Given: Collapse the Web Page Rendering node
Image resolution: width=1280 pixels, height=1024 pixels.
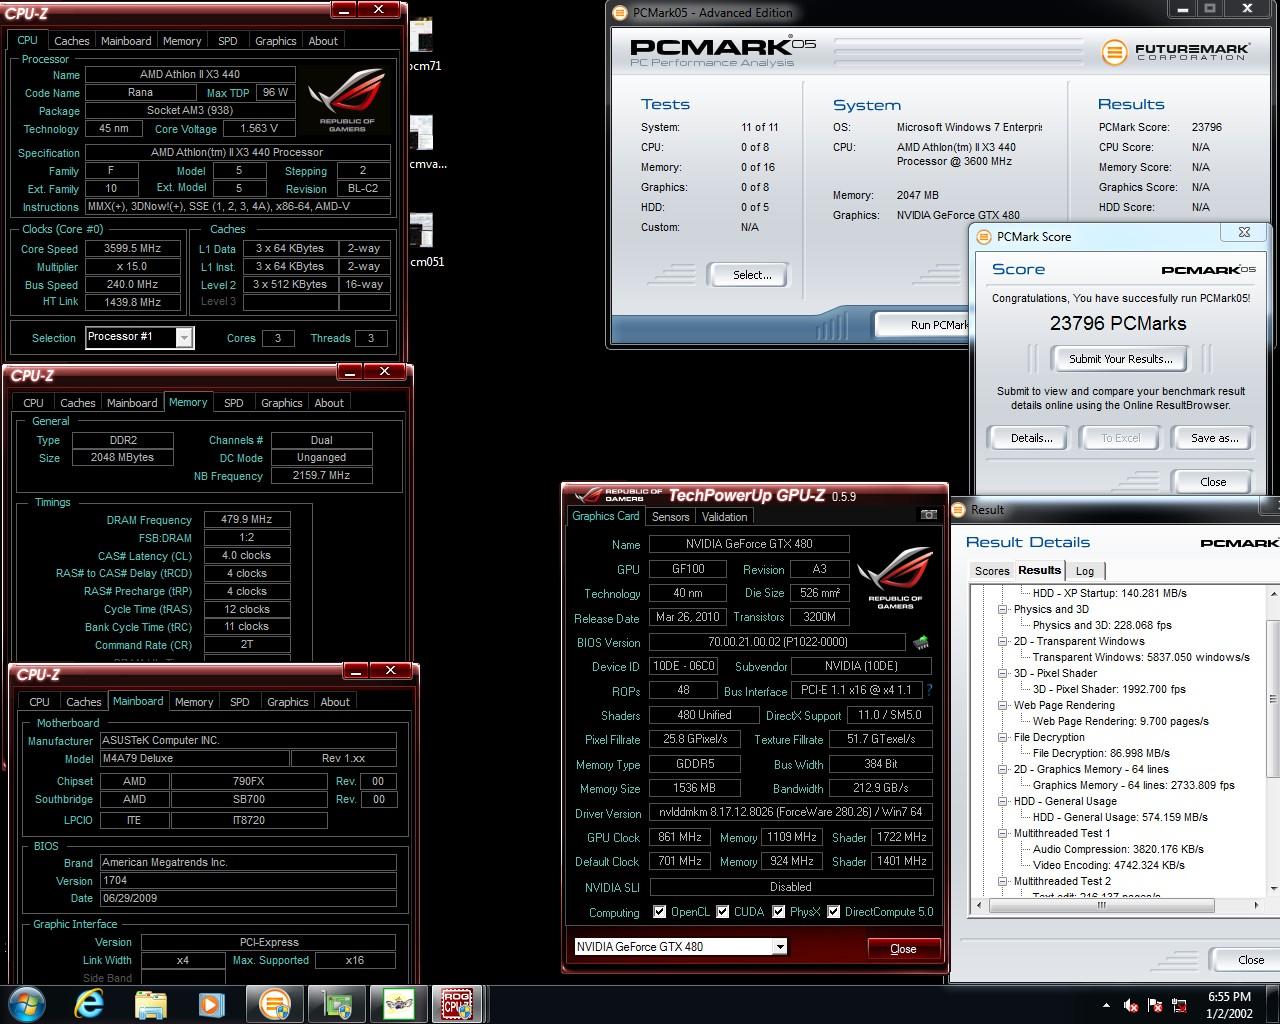Looking at the screenshot, I should [1003, 705].
